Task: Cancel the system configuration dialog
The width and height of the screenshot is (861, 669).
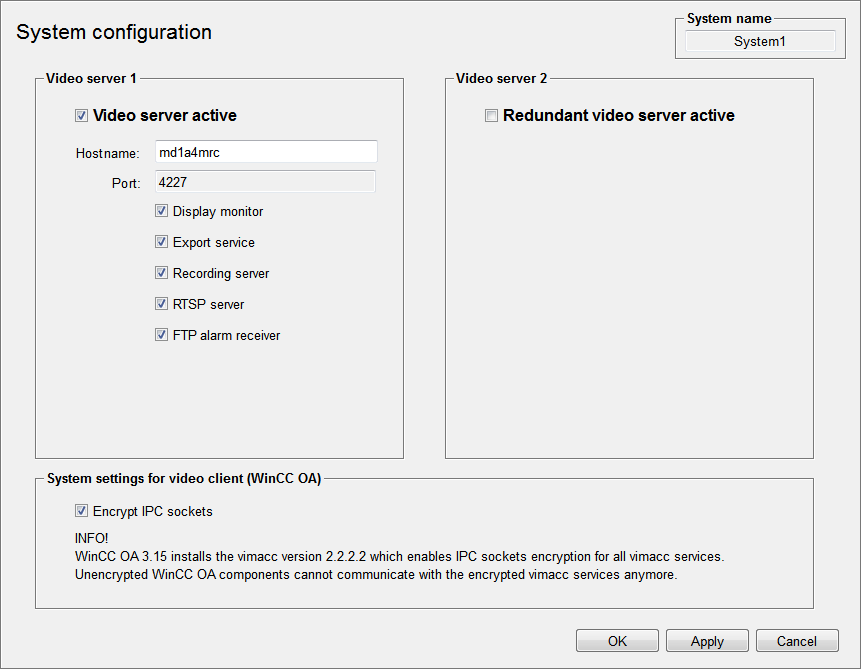Action: tap(797, 641)
